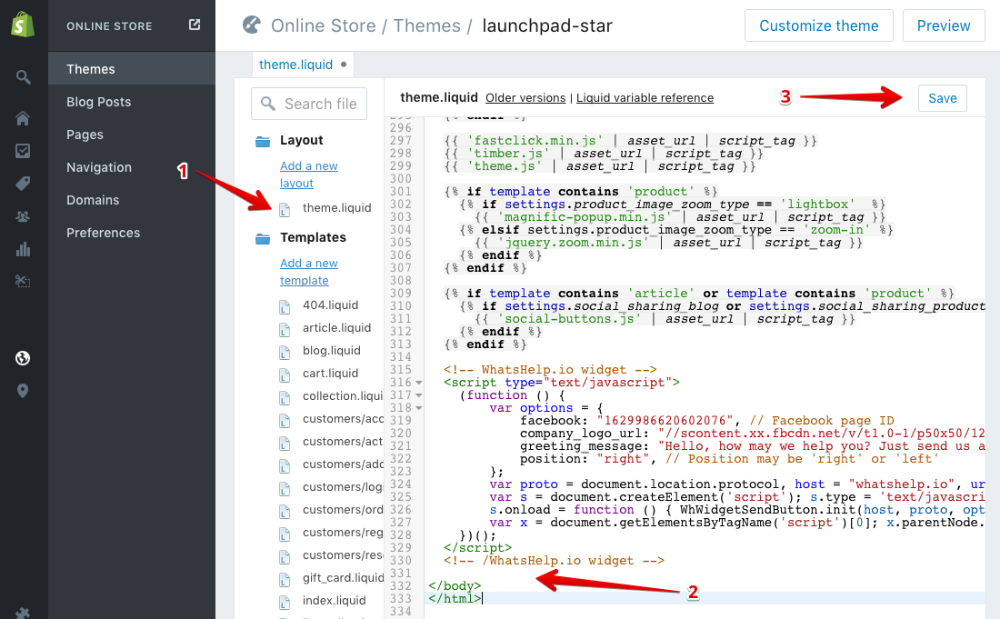Image resolution: width=1000 pixels, height=619 pixels.
Task: Open the search magnifier in the sidebar
Action: (23, 78)
